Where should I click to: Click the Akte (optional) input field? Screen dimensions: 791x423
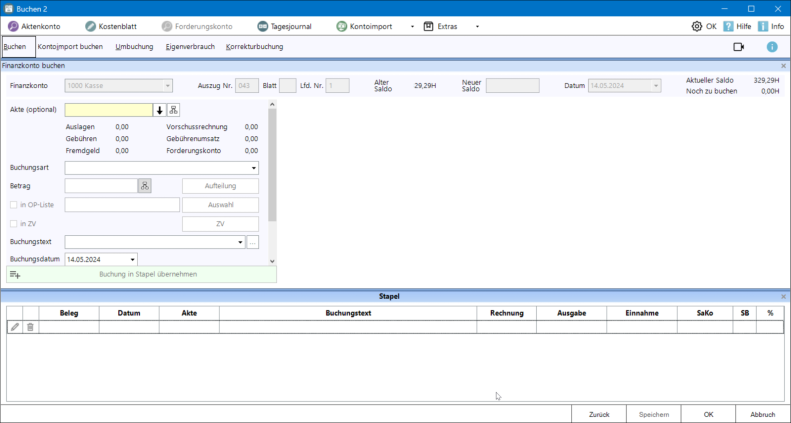(108, 110)
